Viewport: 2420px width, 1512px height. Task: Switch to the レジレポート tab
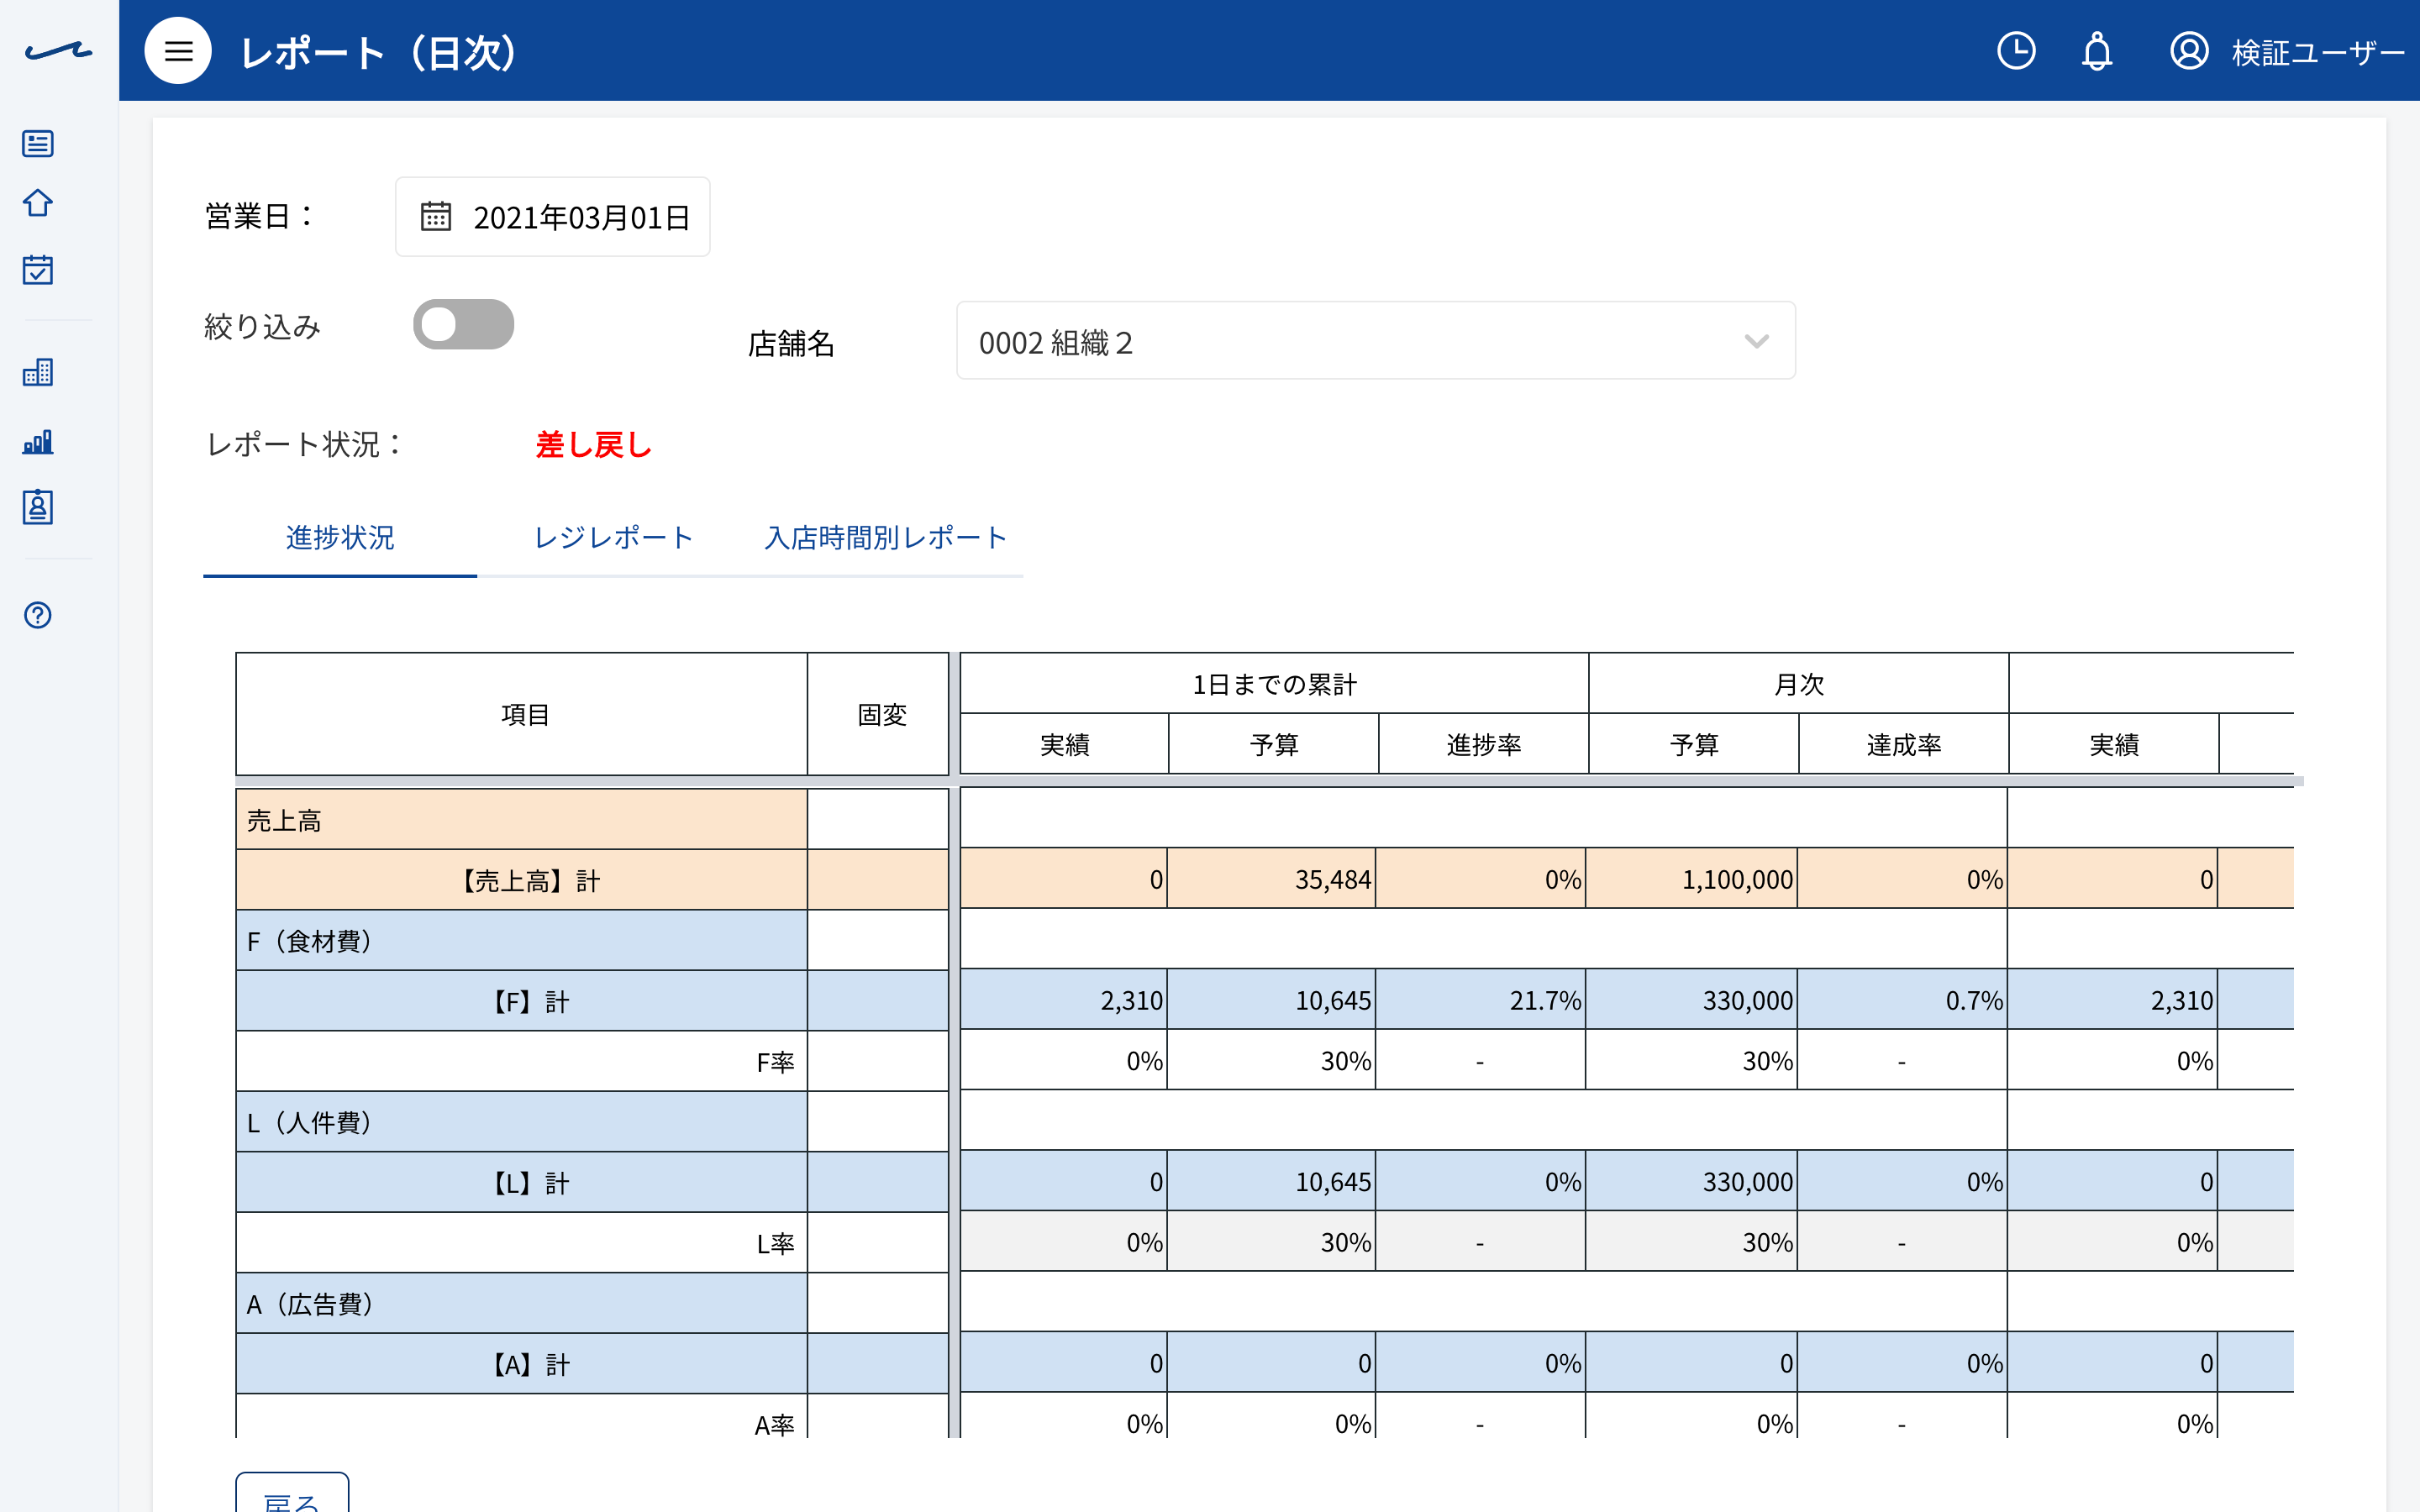pos(613,538)
